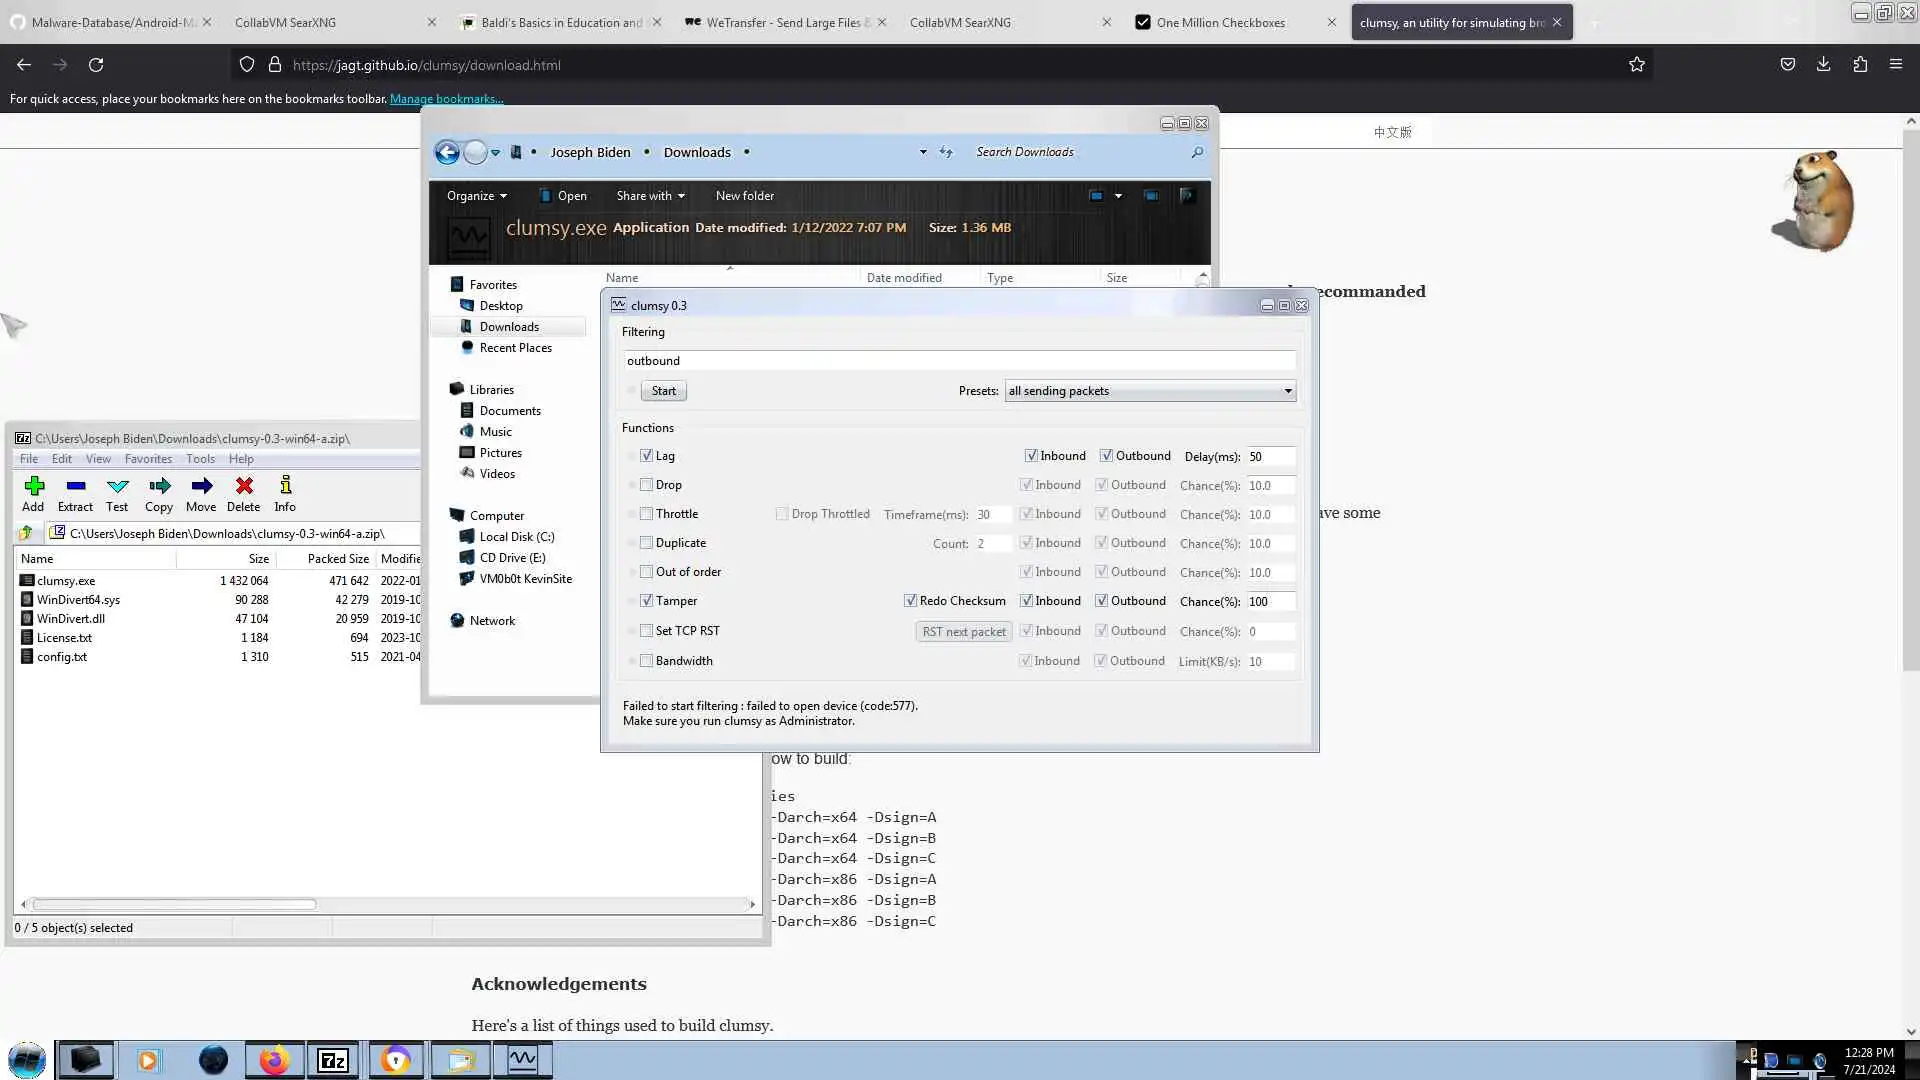Viewport: 1920px width, 1080px height.
Task: Click the clumsy icon in the taskbar
Action: click(522, 1059)
